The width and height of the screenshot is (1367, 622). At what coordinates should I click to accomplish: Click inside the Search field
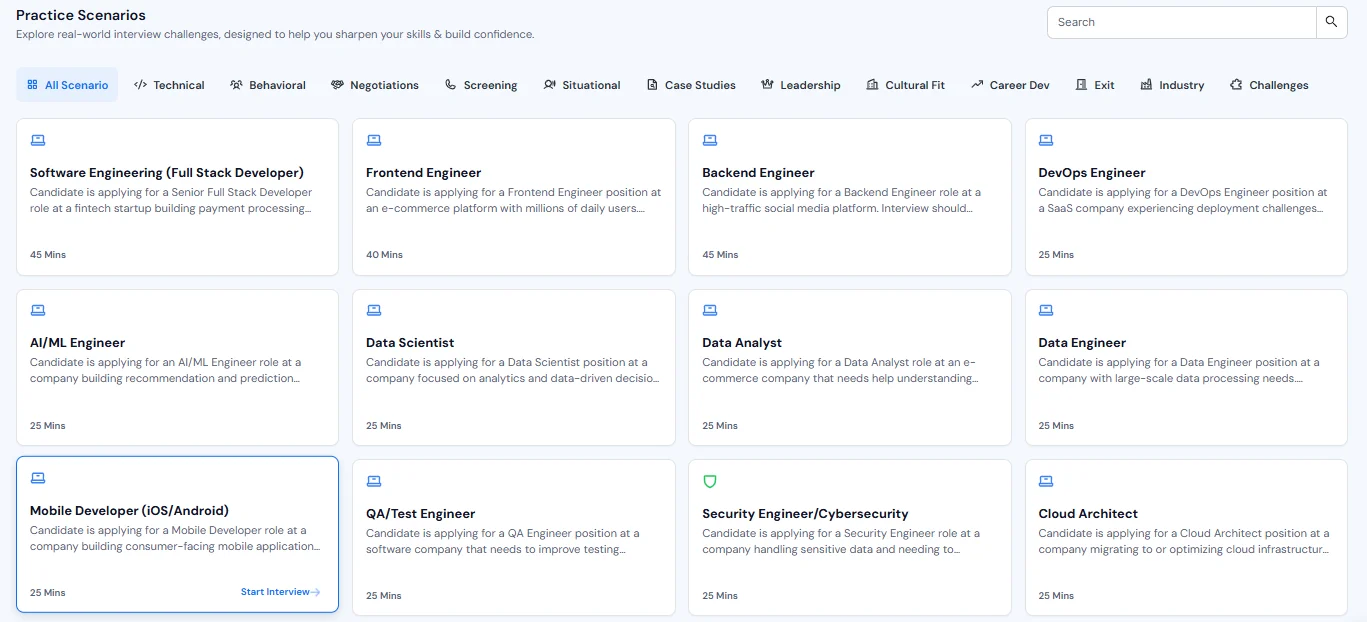(1180, 21)
